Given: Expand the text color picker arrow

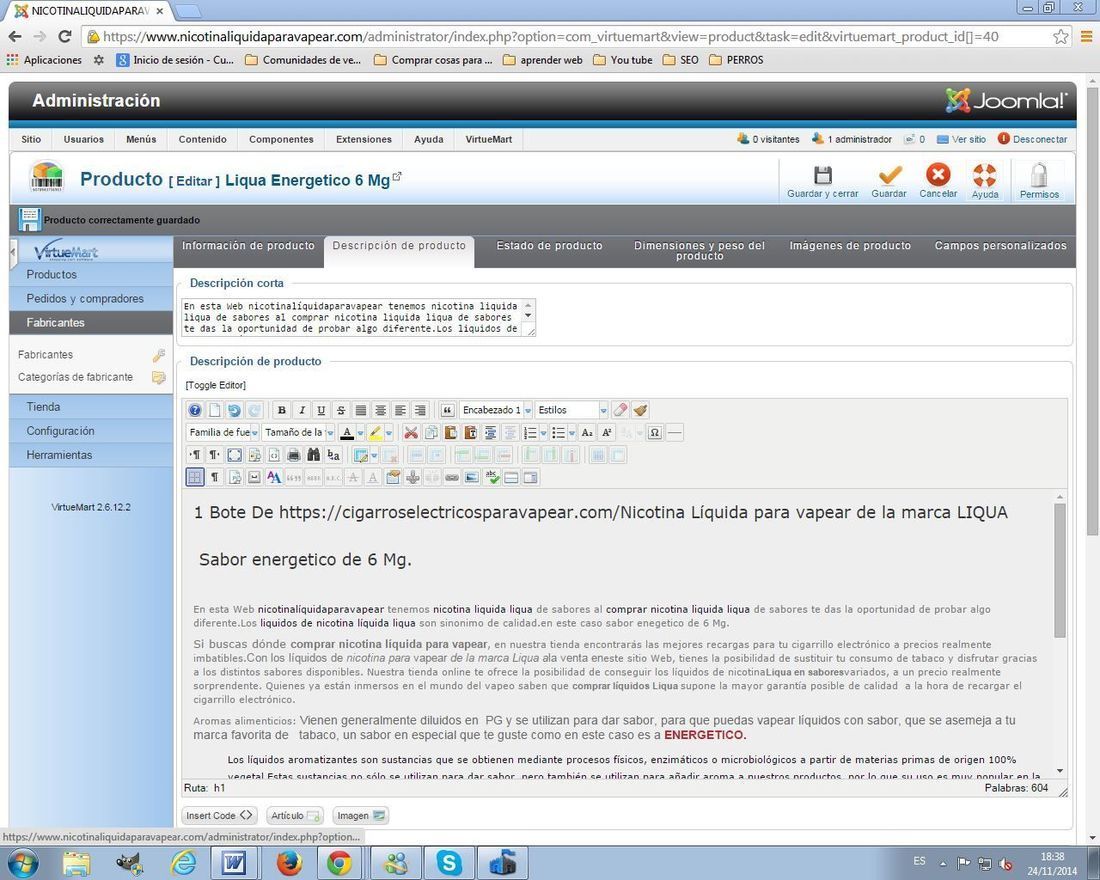Looking at the screenshot, I should click(361, 433).
